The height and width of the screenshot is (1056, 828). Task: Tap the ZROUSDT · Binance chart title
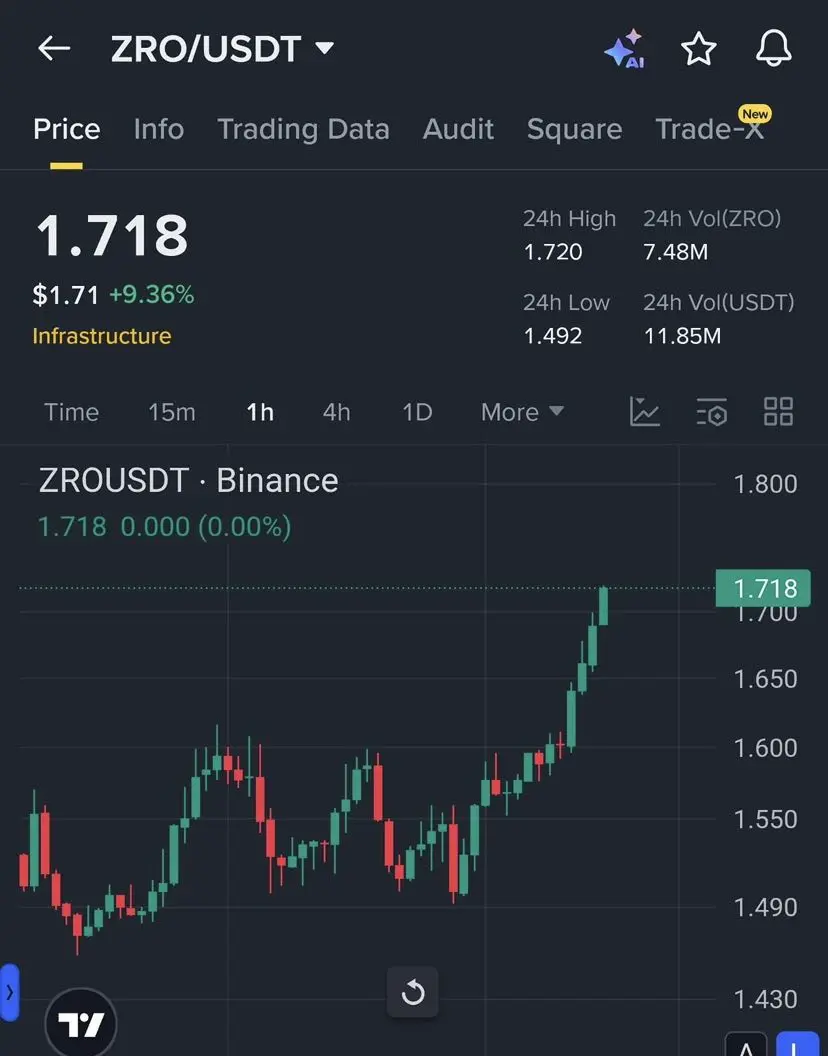[189, 481]
